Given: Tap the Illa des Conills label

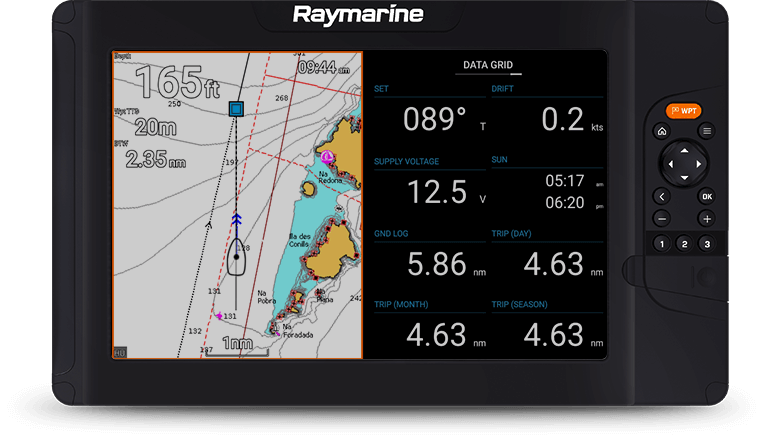Looking at the screenshot, I should (299, 240).
